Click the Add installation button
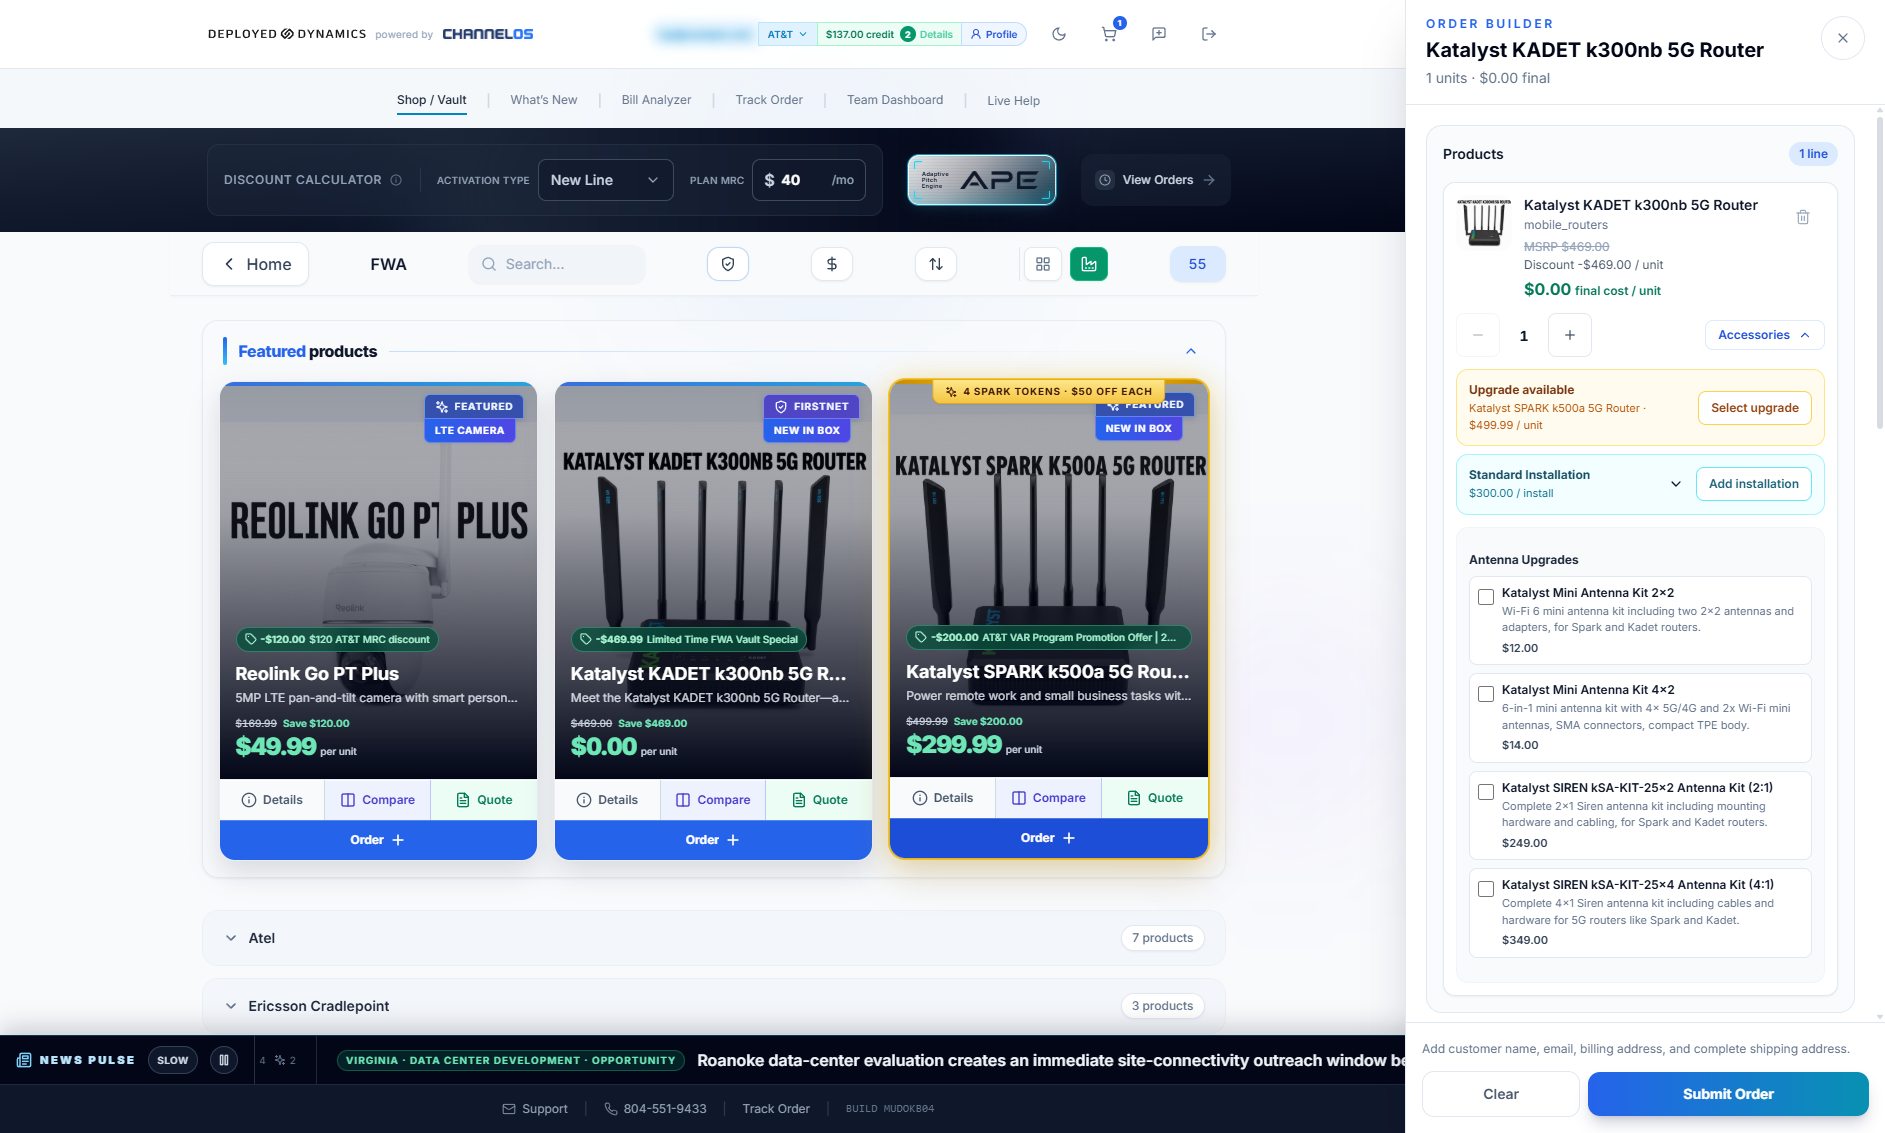 point(1753,484)
